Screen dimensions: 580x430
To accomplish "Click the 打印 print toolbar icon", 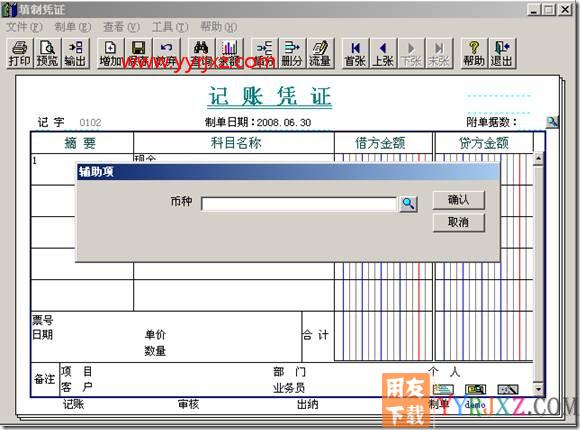I will point(19,54).
